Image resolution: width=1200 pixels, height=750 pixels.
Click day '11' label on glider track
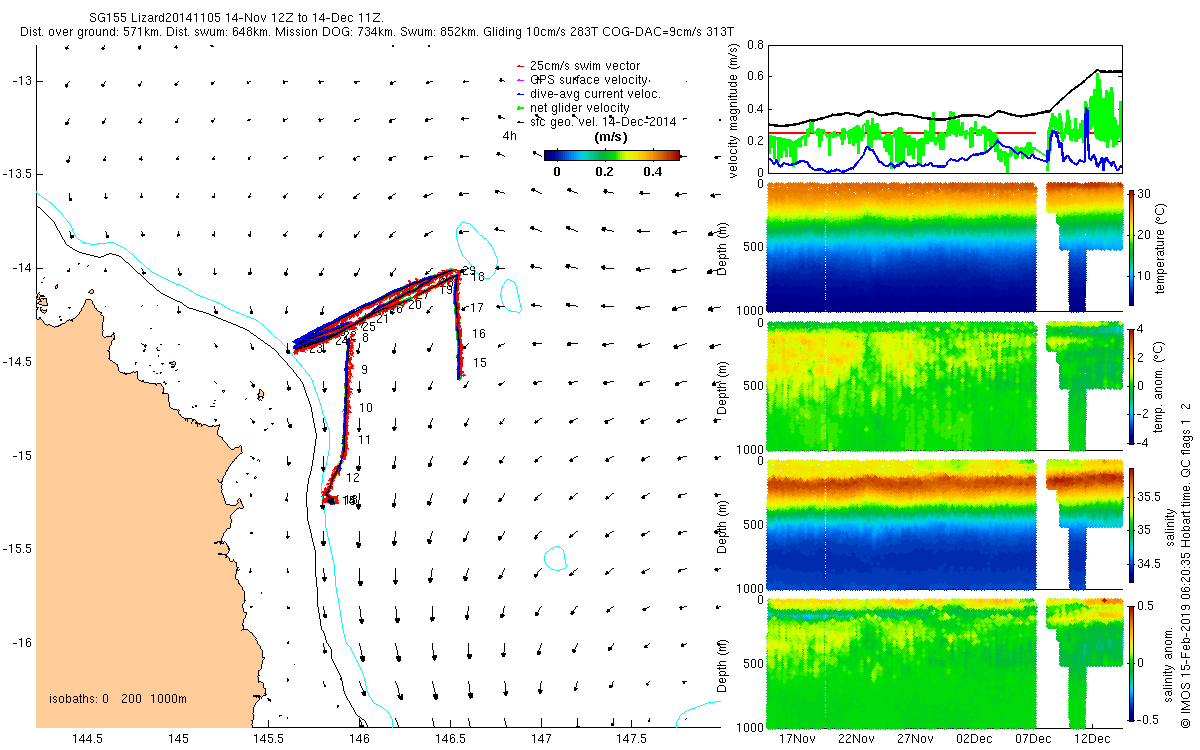click(x=365, y=440)
